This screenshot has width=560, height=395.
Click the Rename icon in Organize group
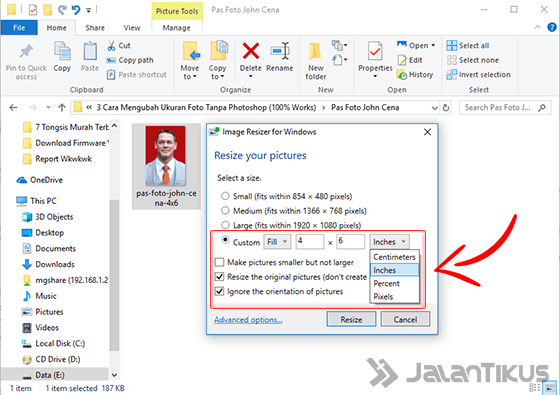pos(280,51)
